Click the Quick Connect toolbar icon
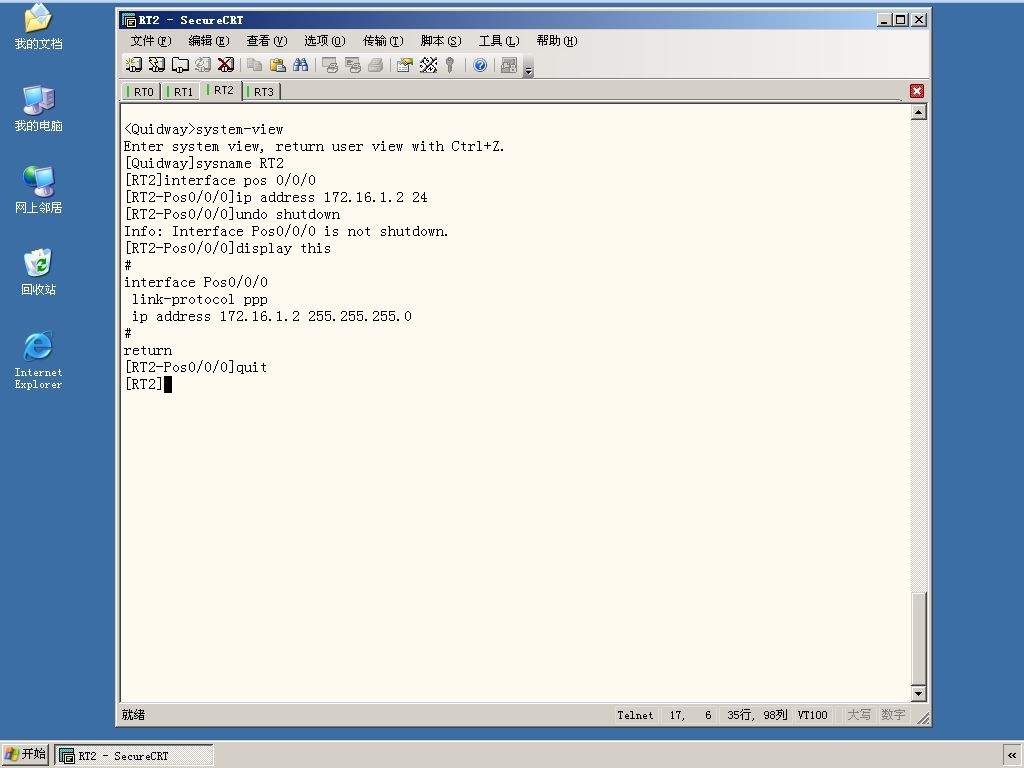This screenshot has width=1024, height=768. point(157,65)
